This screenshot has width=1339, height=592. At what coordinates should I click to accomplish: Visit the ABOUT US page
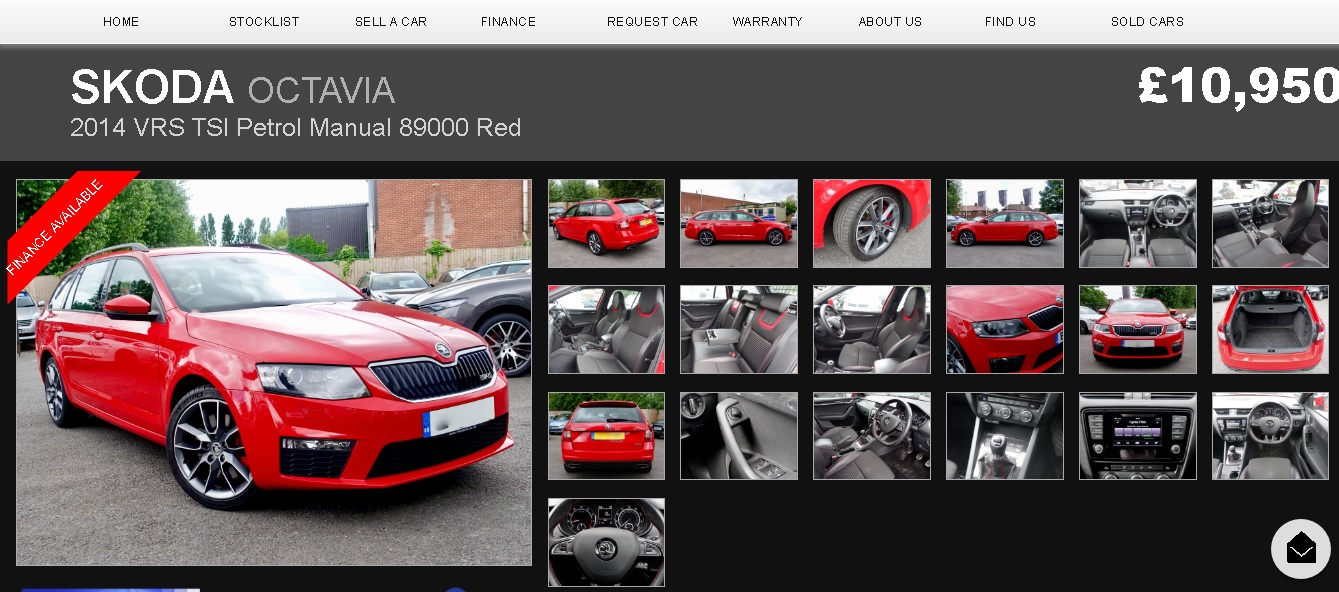pos(890,21)
